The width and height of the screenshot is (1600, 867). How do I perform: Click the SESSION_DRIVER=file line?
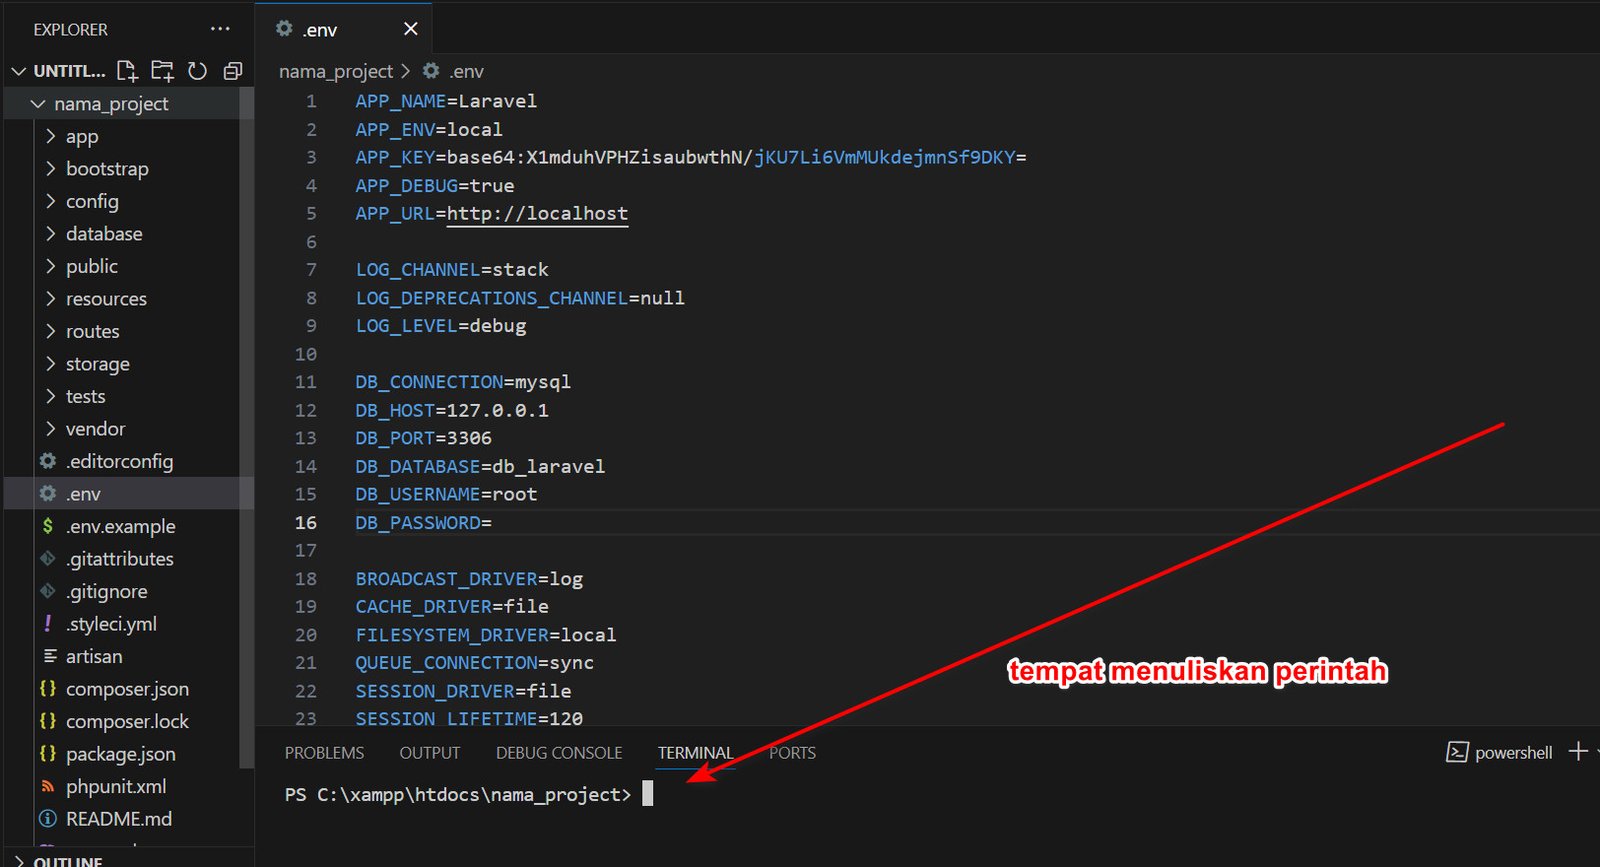pos(463,691)
